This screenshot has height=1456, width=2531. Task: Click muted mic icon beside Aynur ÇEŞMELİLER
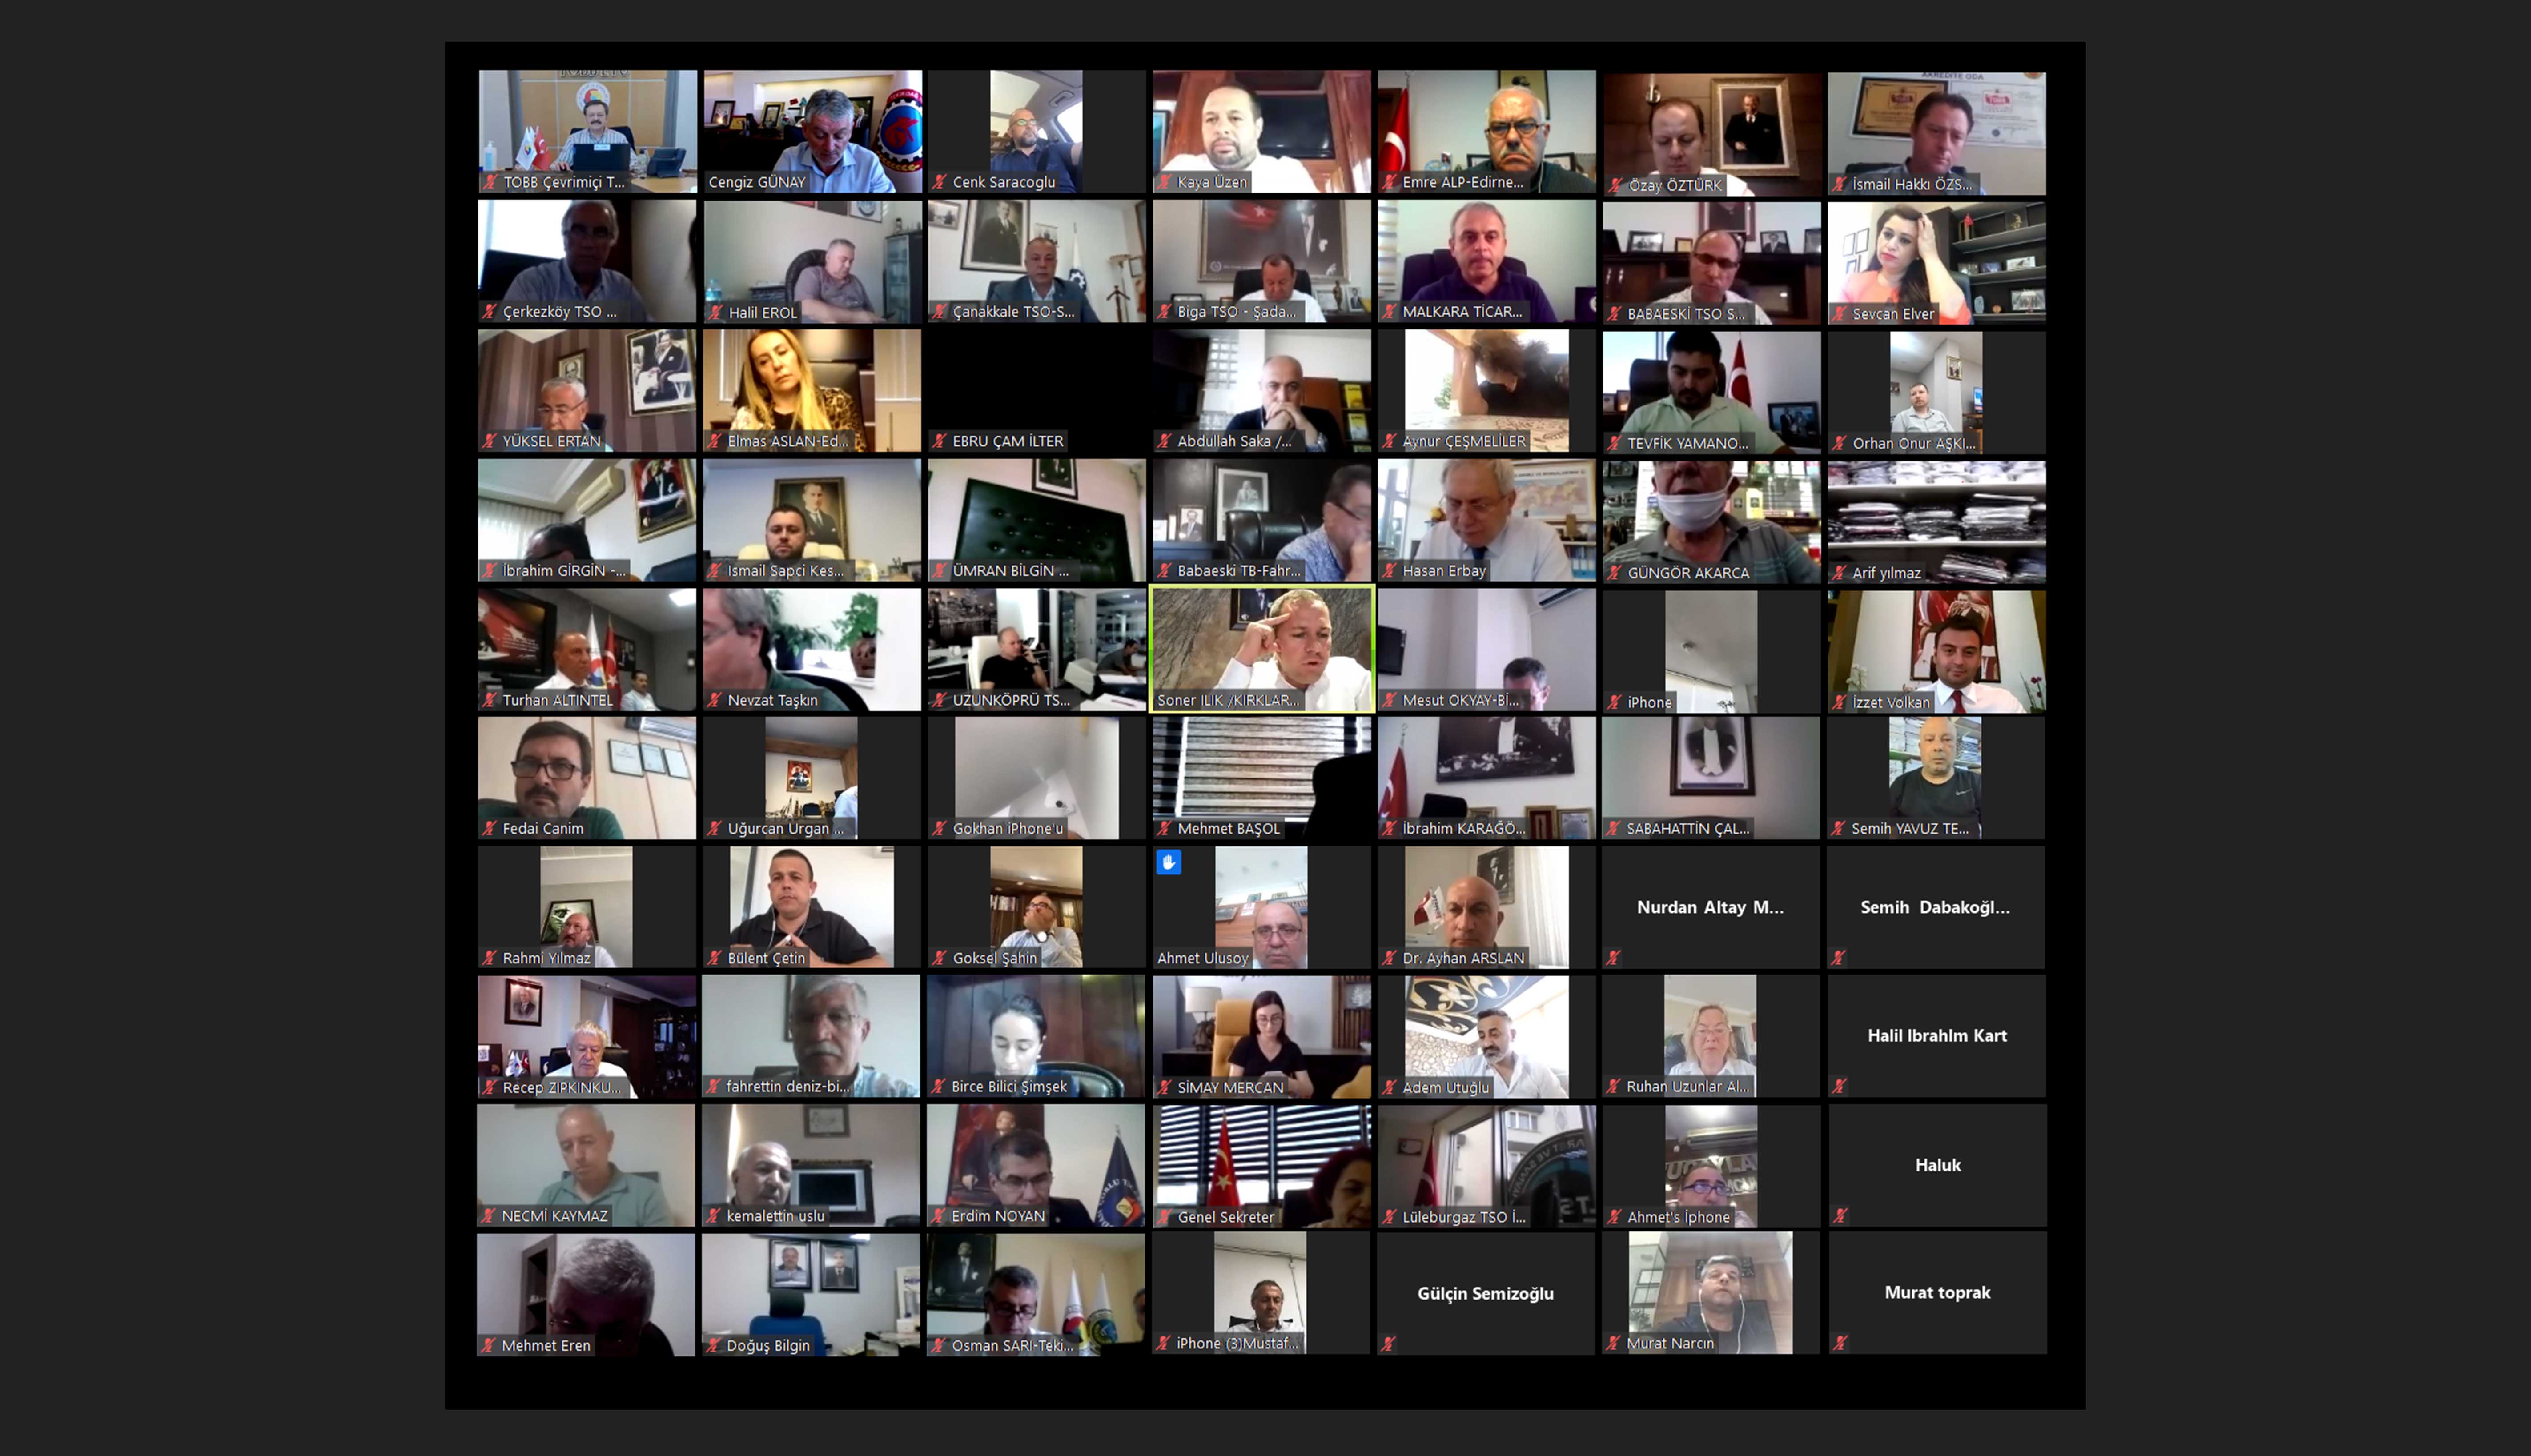click(x=1390, y=441)
